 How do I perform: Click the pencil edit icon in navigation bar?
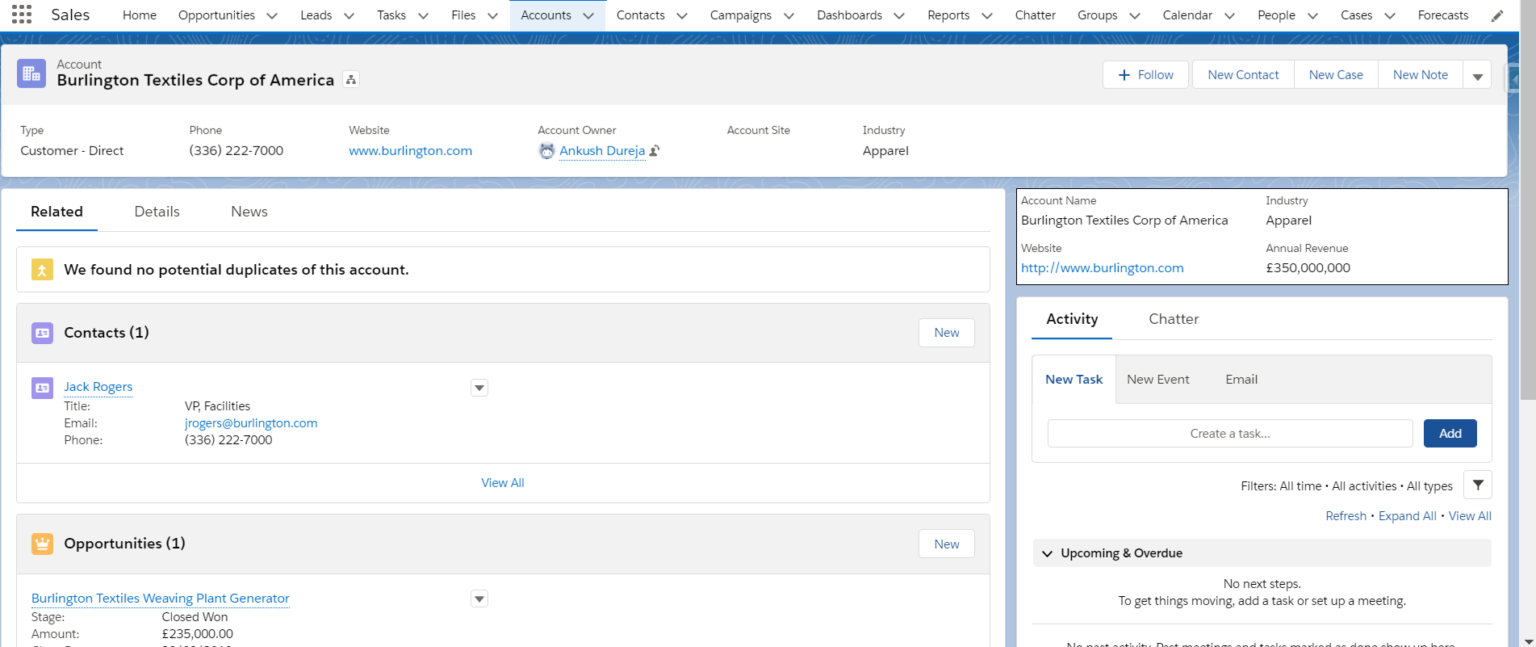coord(1496,16)
